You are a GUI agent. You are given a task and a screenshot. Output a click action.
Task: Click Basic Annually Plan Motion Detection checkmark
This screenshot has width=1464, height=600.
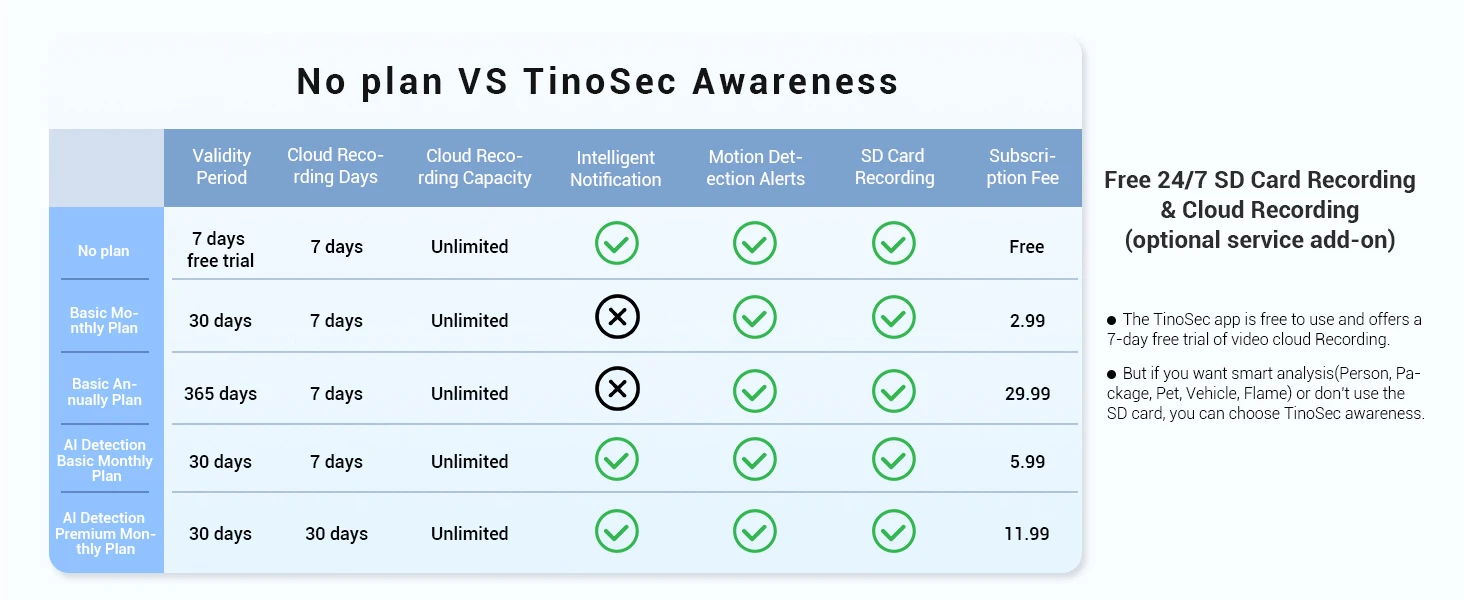point(755,392)
